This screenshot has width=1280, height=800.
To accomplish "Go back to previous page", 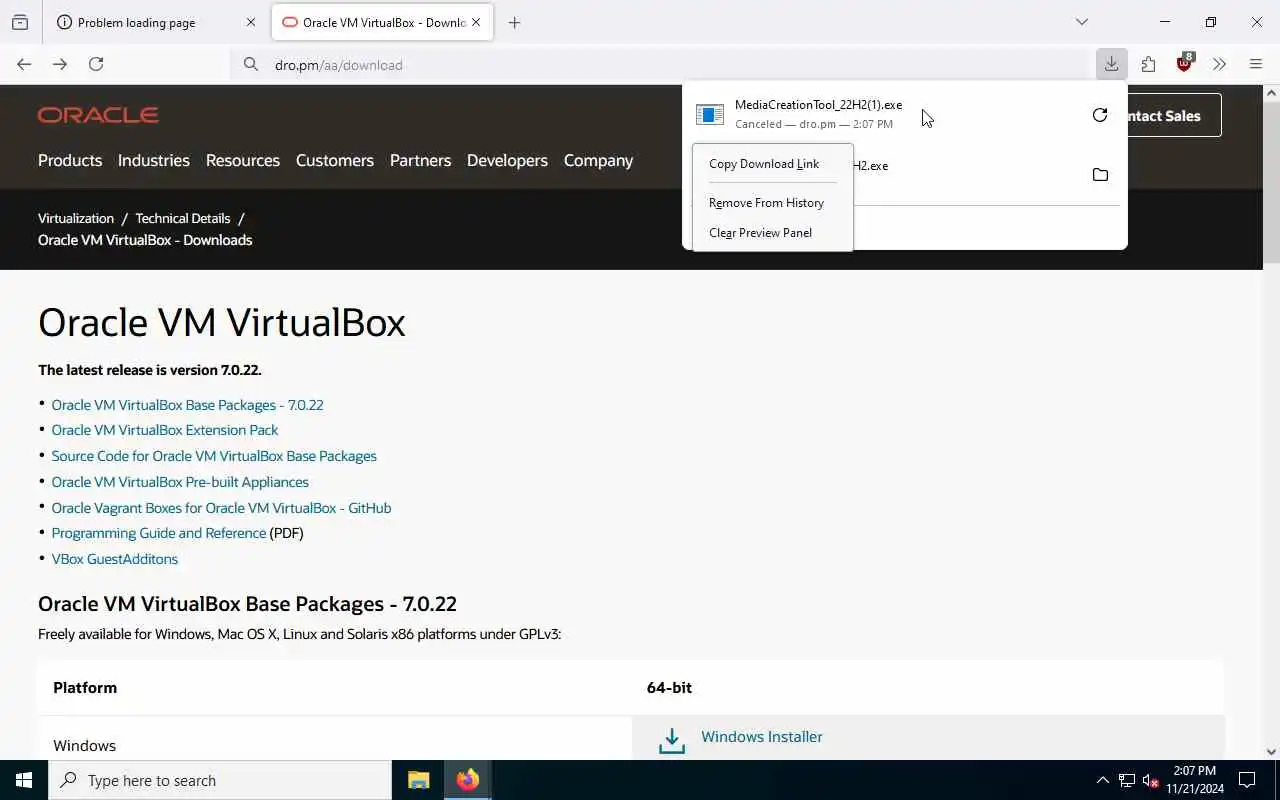I will [x=24, y=64].
